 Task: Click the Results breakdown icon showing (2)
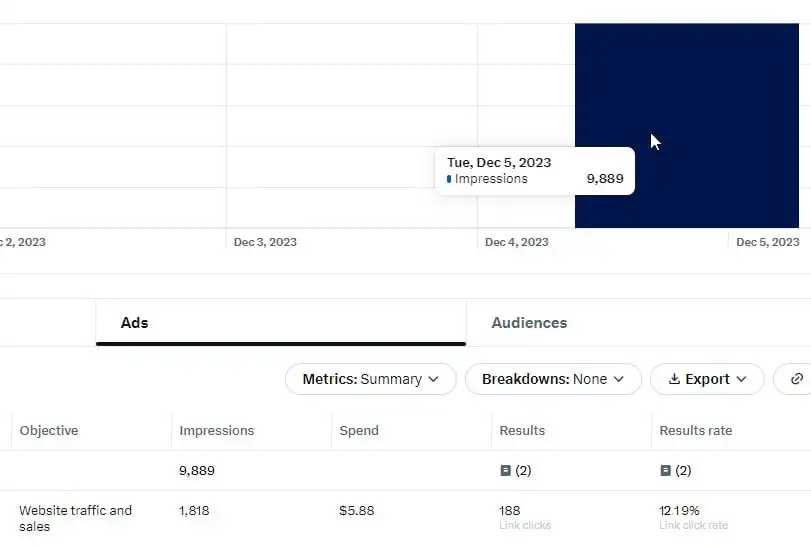[x=506, y=470]
